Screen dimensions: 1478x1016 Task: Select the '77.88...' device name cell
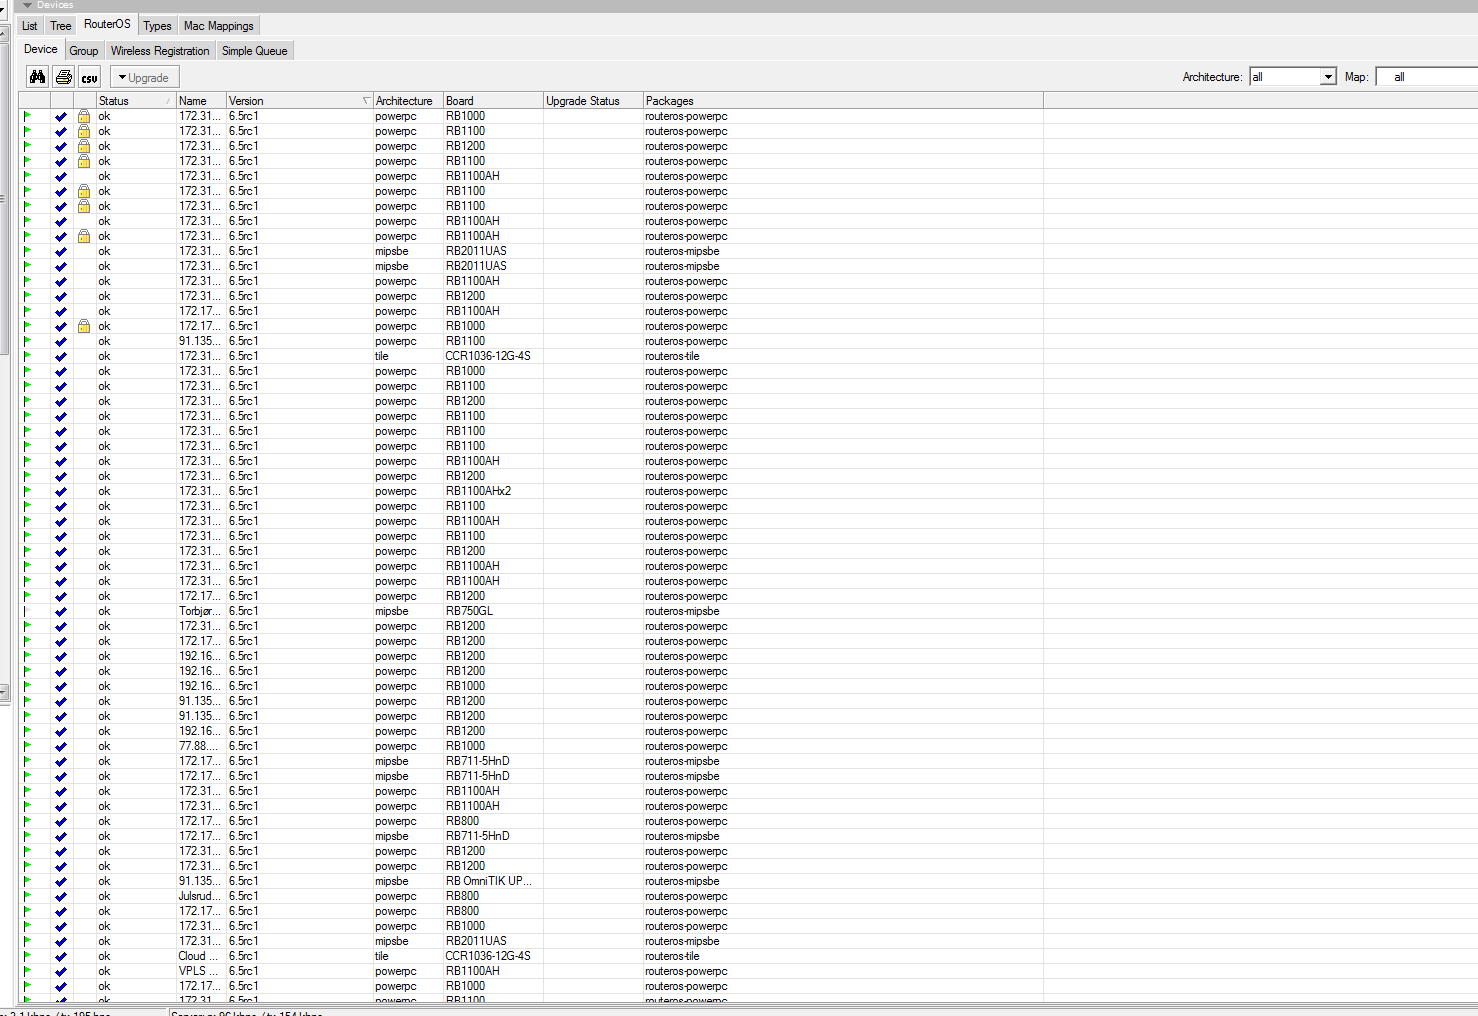[200, 746]
